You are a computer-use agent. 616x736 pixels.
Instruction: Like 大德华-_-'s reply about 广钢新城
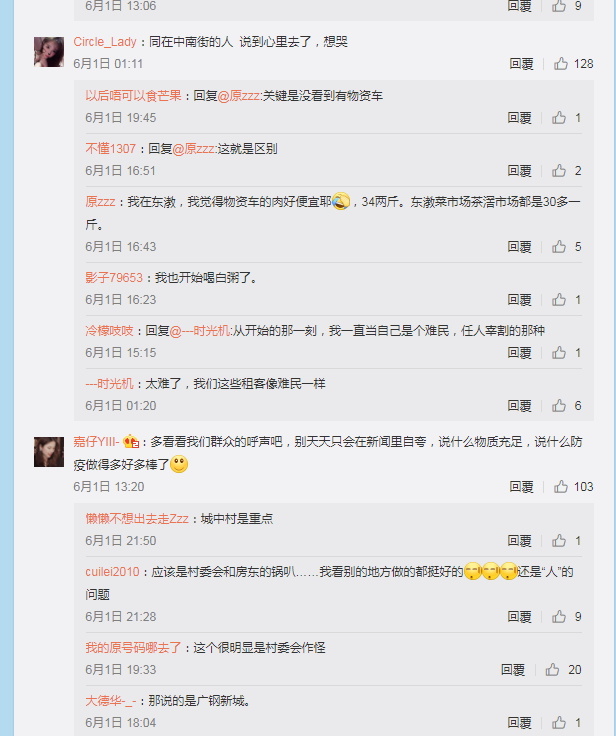point(559,722)
